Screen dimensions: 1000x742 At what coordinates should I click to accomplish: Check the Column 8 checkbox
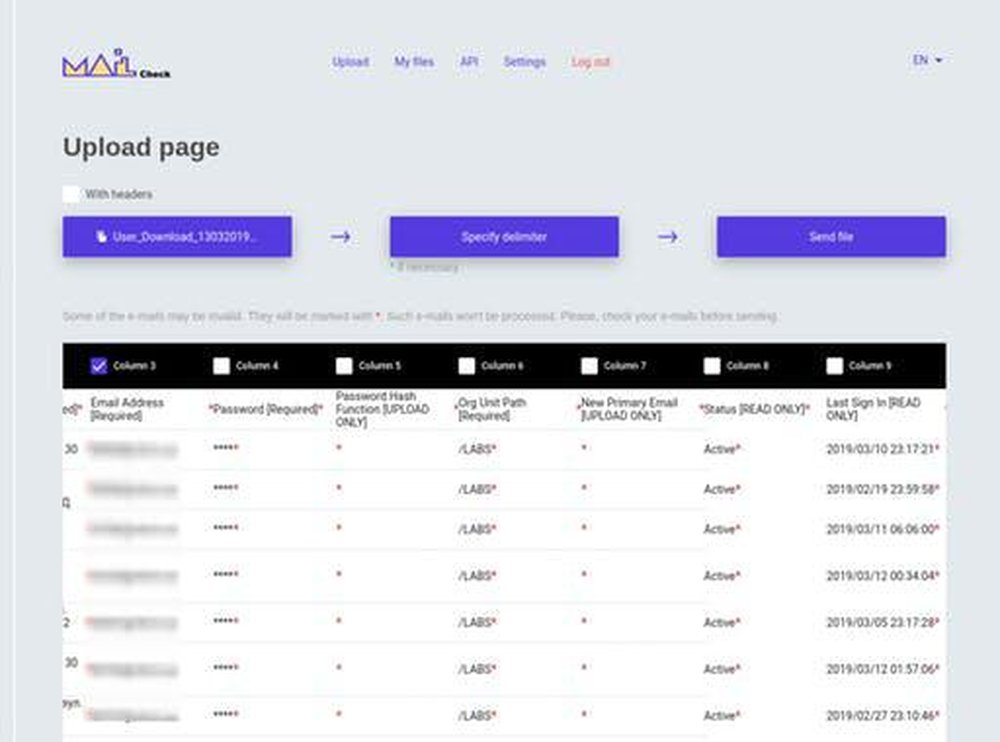point(712,366)
